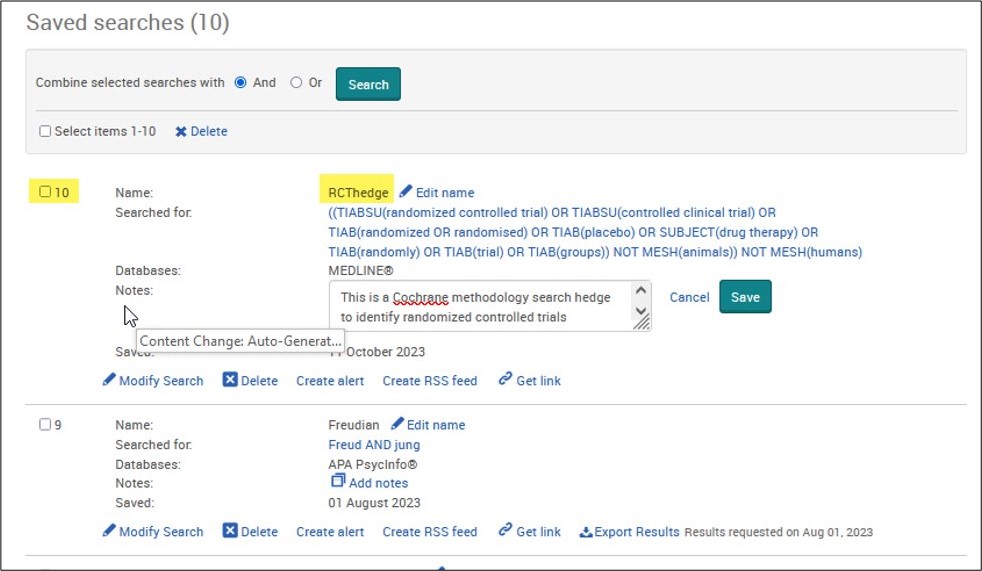The height and width of the screenshot is (571, 982).
Task: Click the Add notes icon for Freudian search
Action: tap(338, 482)
